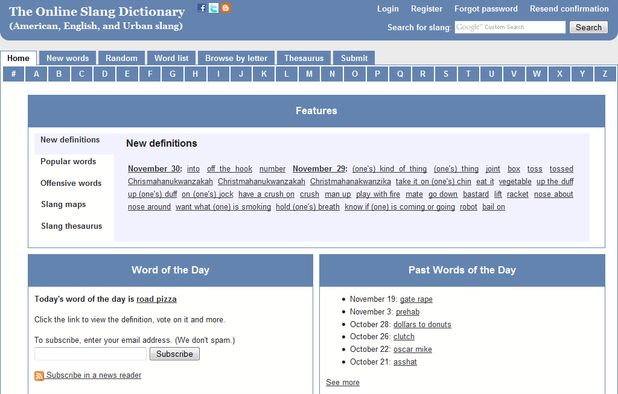Select Slang thesaurus in Features sidebar

pos(71,226)
